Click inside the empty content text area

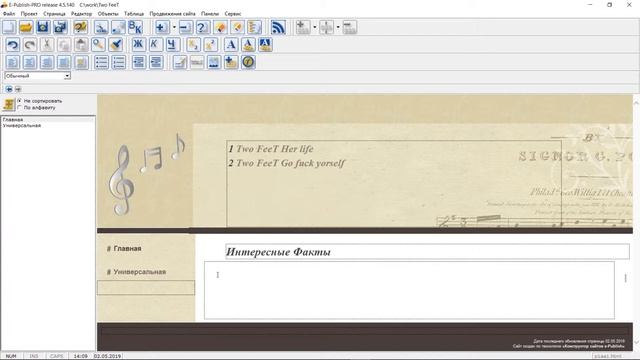(409, 290)
